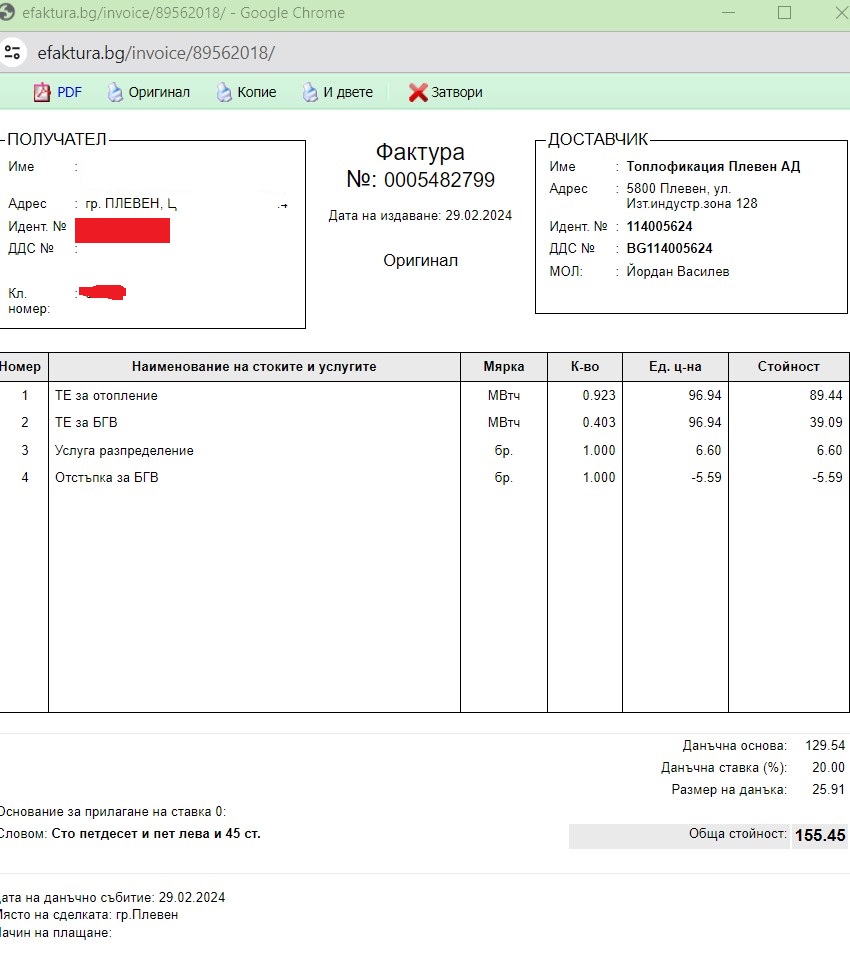The width and height of the screenshot is (850, 955).
Task: Maximize the Chrome popup window
Action: (784, 13)
